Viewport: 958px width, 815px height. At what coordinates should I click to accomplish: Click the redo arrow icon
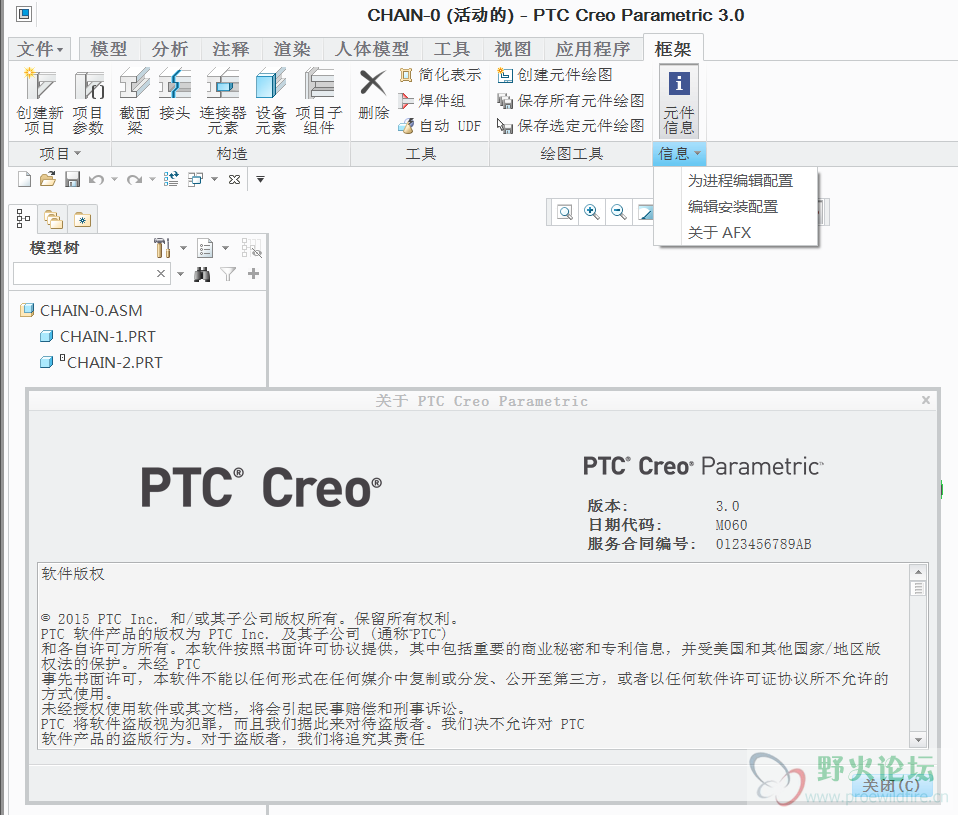pos(134,180)
